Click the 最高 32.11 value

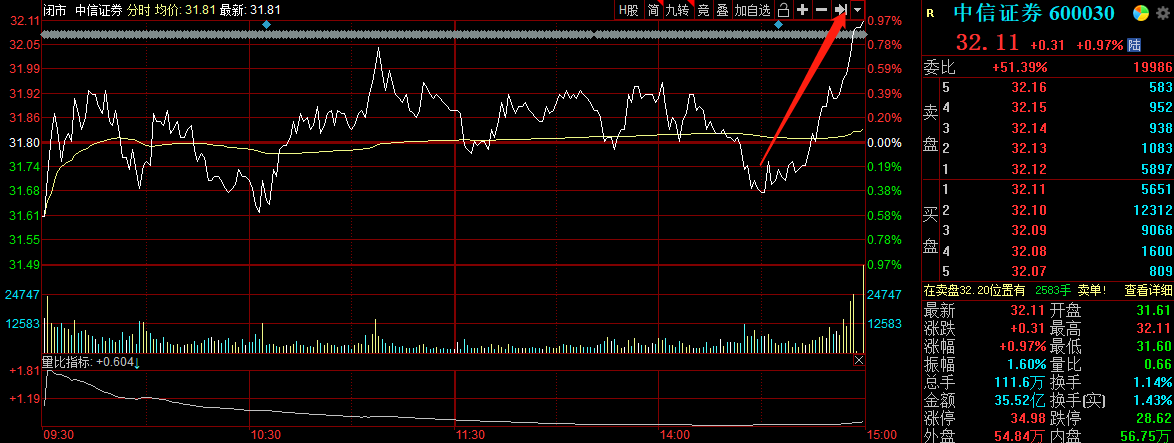(1154, 328)
